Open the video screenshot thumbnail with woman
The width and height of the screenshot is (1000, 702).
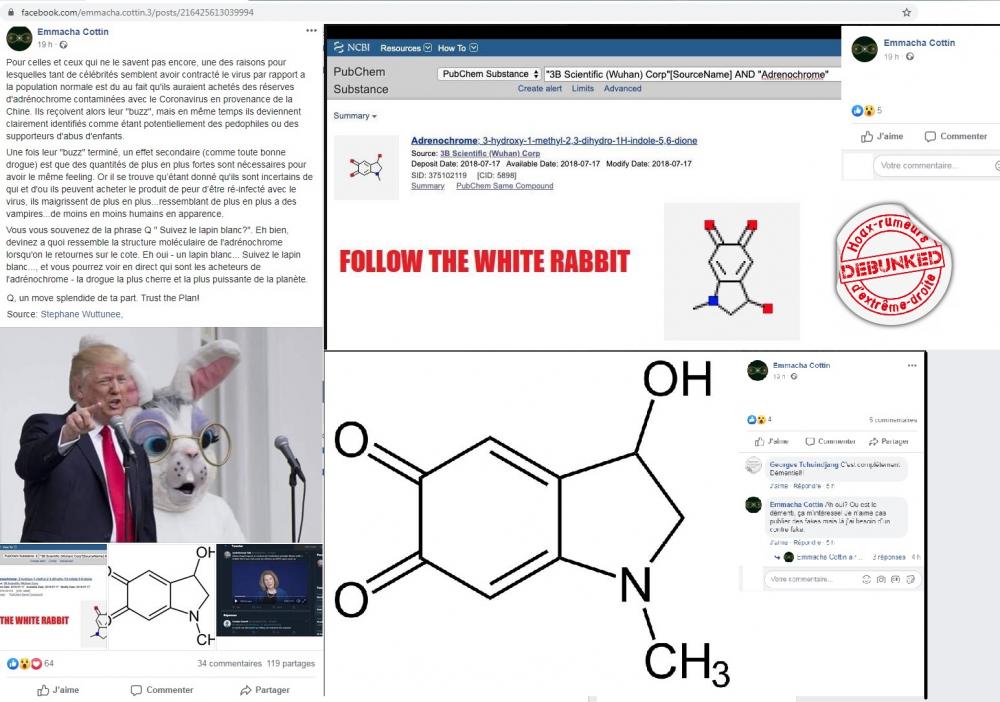(270, 590)
